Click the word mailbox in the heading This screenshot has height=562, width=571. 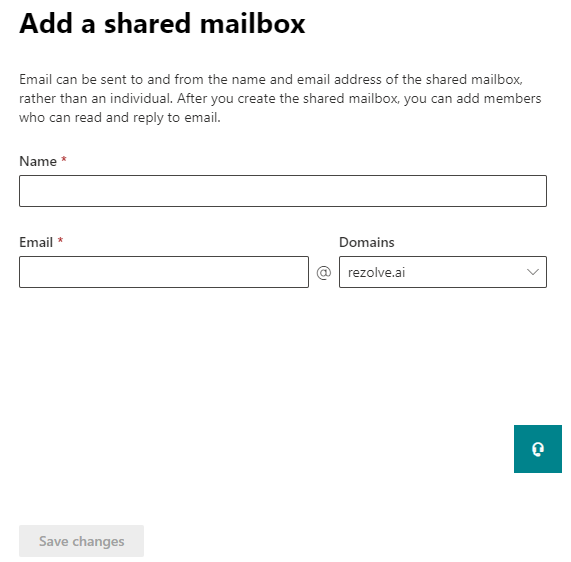pos(252,23)
